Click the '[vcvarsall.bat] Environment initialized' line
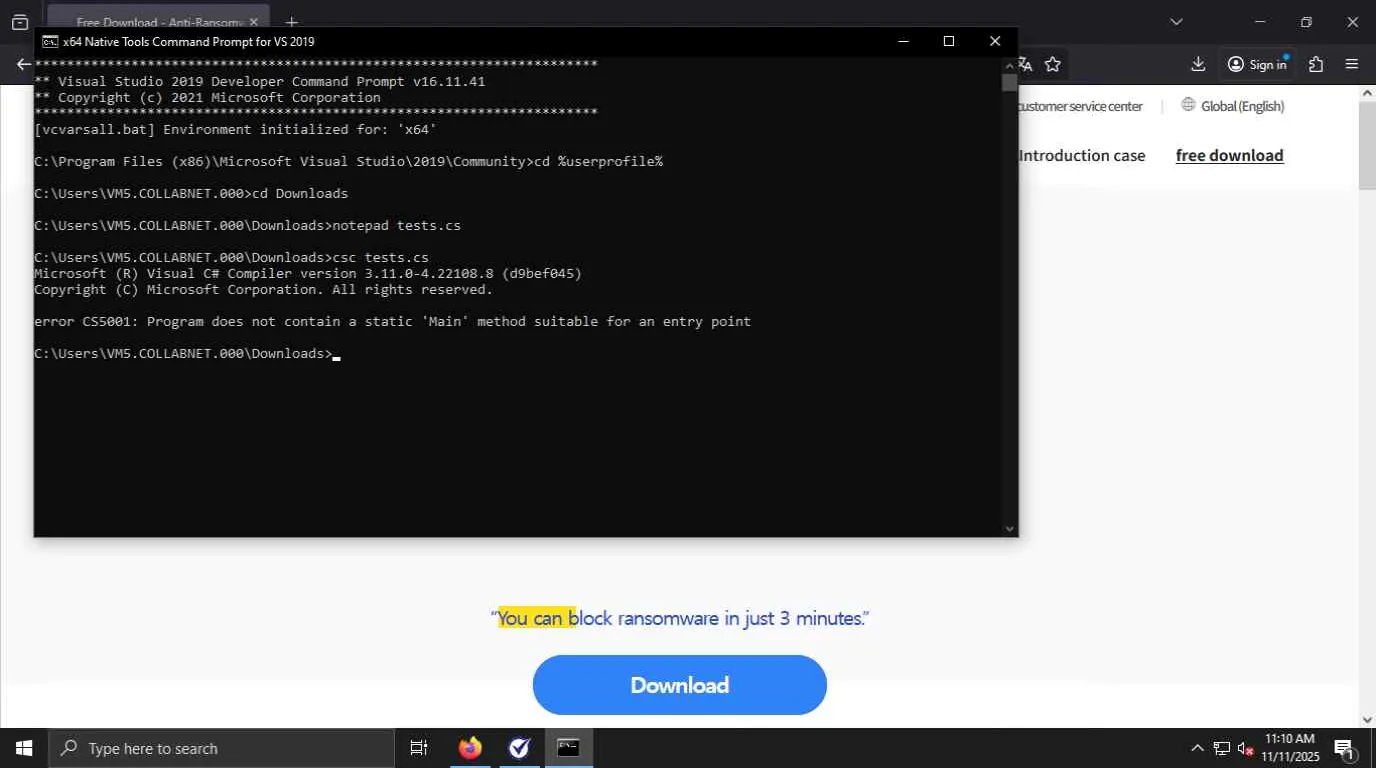Image resolution: width=1376 pixels, height=768 pixels. pyautogui.click(x=235, y=129)
